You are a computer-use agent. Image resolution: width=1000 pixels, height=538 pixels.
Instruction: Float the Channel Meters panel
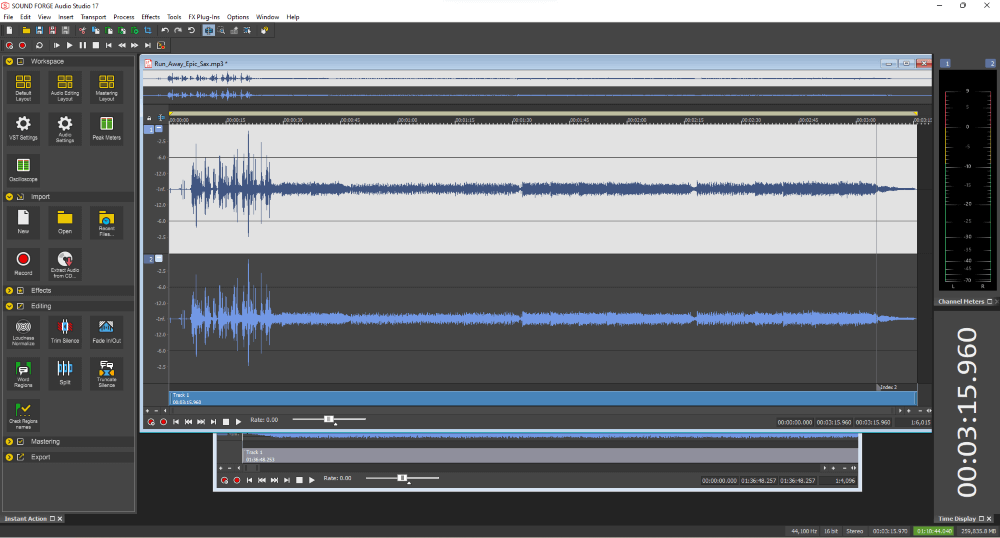[990, 302]
